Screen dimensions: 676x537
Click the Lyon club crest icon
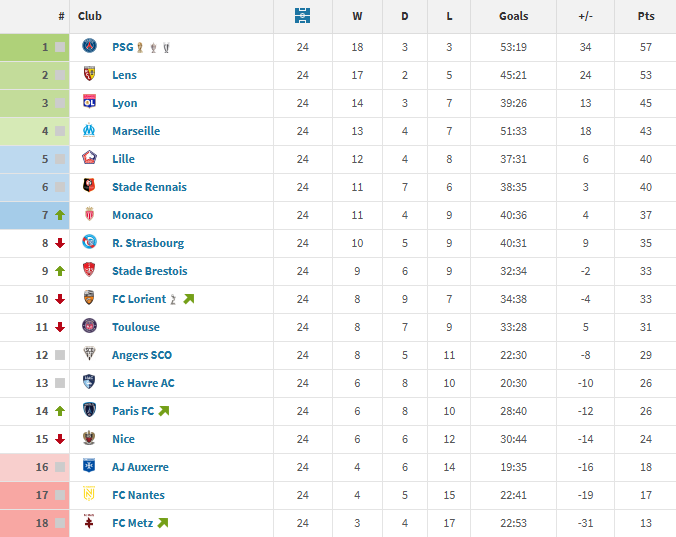pyautogui.click(x=90, y=103)
